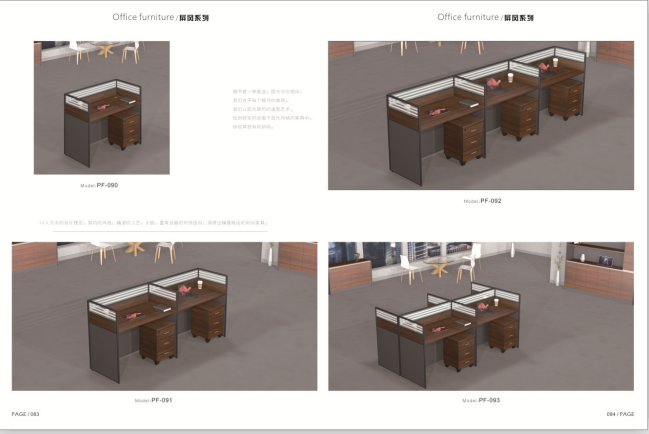
Task: Click the 084 / PAGE page number
Action: pyautogui.click(x=620, y=413)
